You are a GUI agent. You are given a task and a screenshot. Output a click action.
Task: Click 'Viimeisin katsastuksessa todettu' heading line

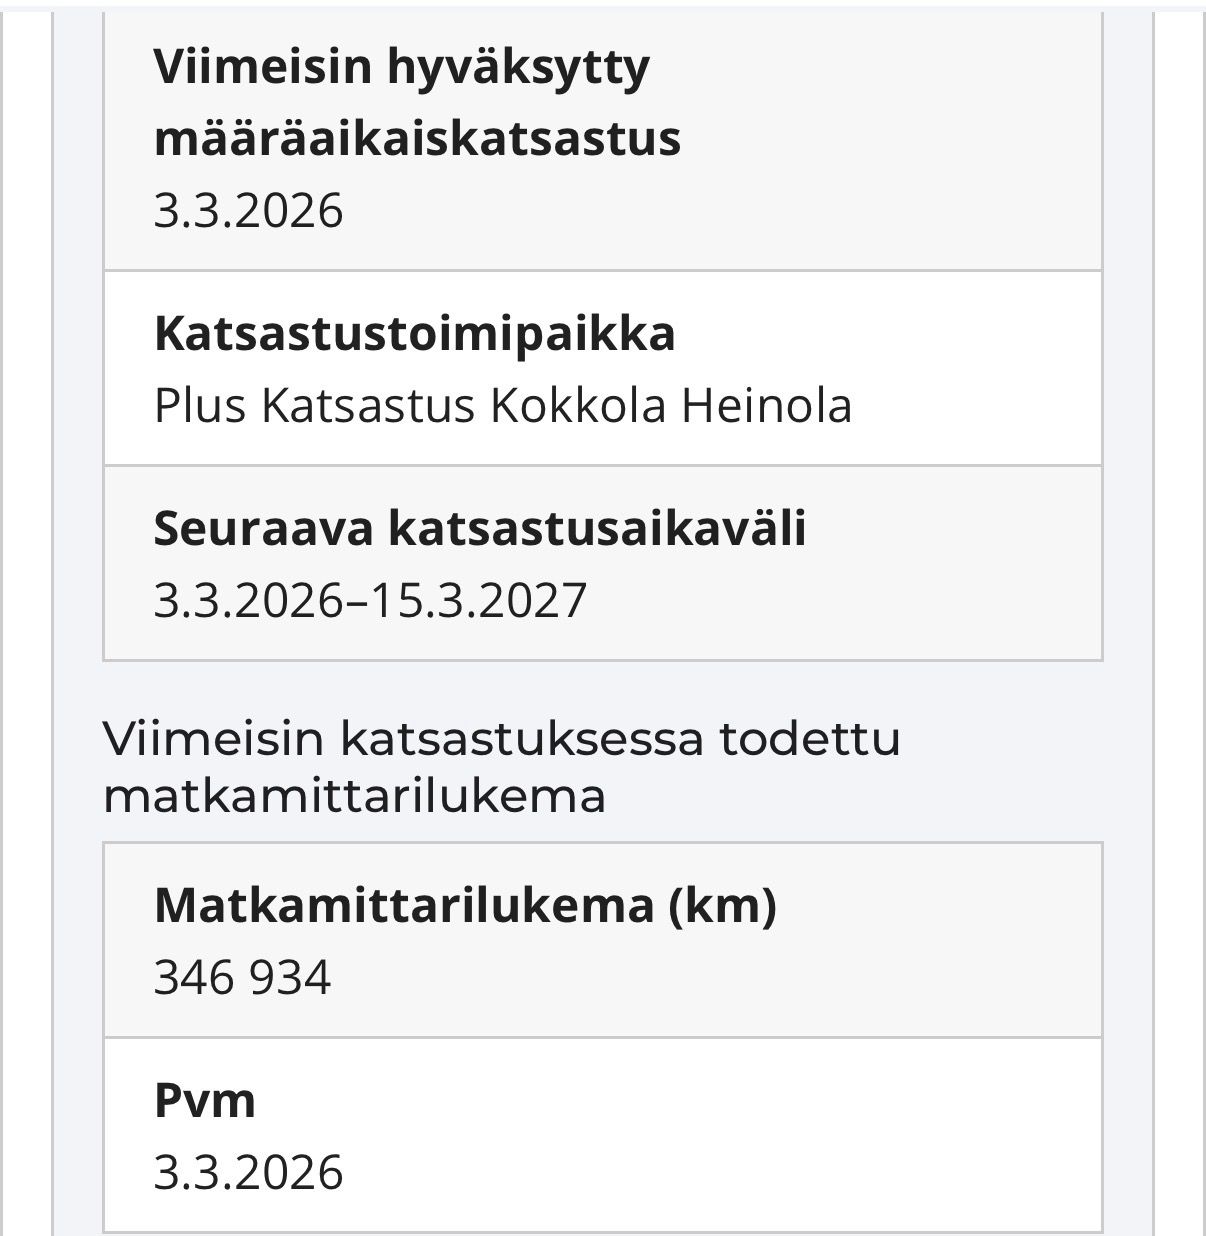click(502, 739)
